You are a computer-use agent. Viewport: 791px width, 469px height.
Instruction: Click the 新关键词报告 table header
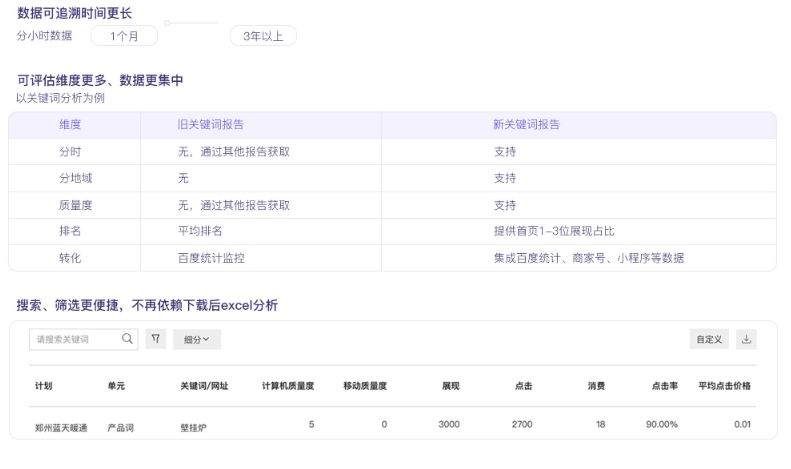click(x=526, y=125)
